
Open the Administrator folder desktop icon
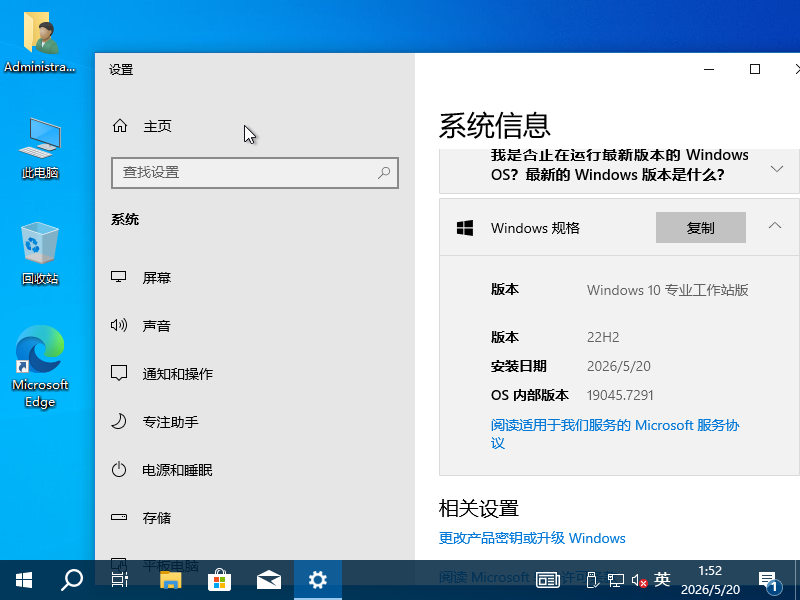[40, 42]
